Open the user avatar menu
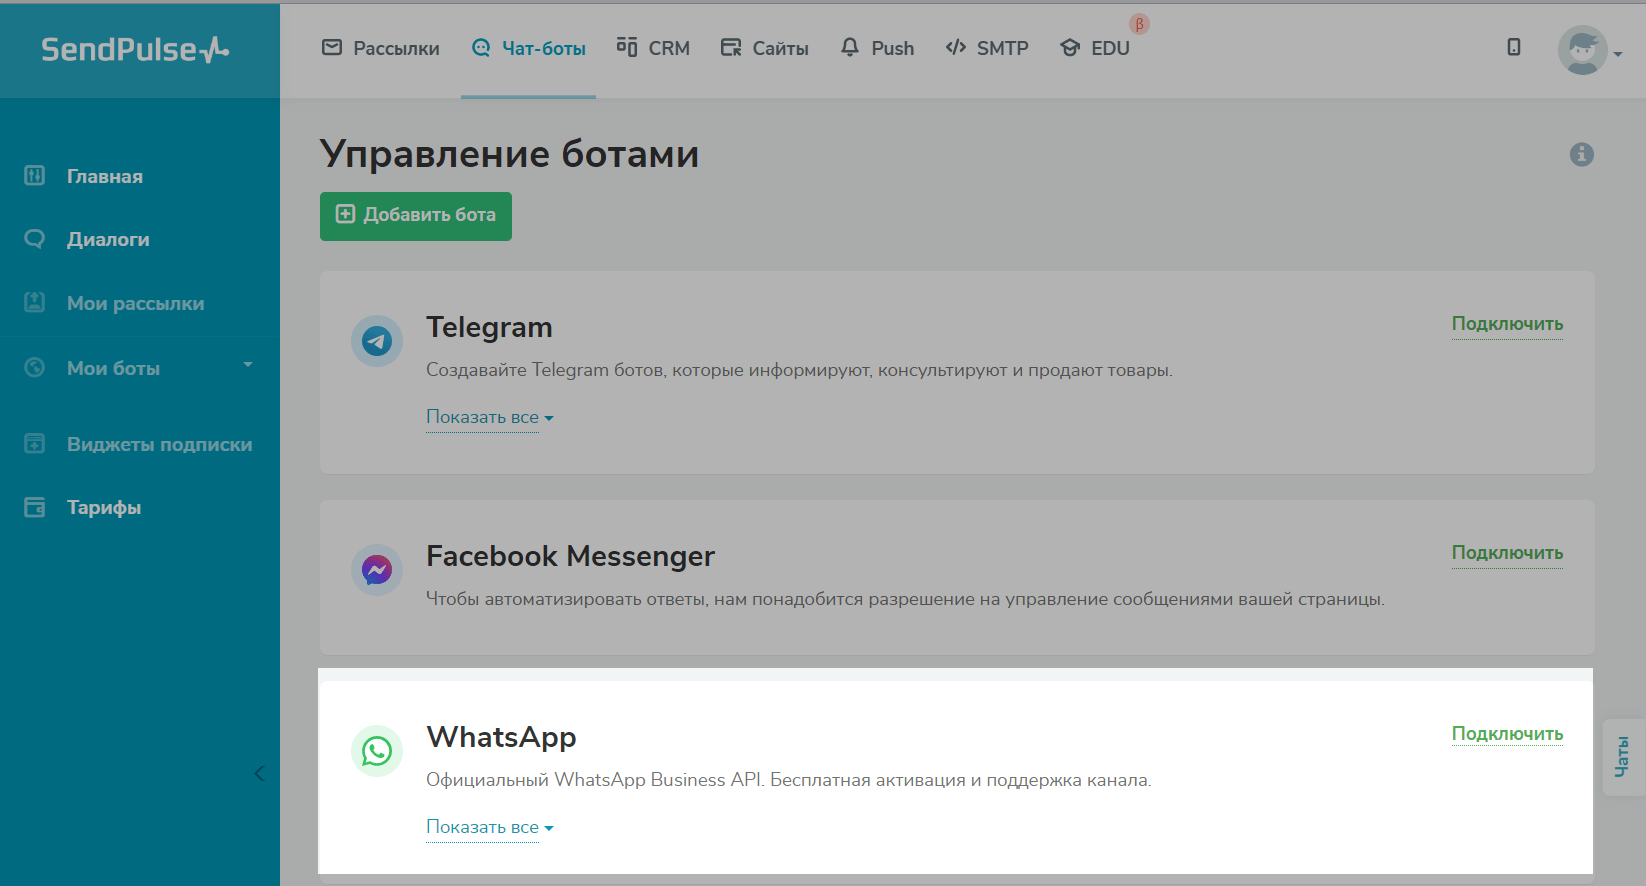The image size is (1646, 886). [1583, 49]
